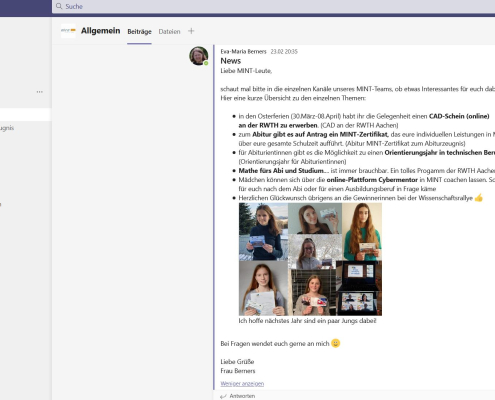495x400 pixels.
Task: Click into the Suche search field
Action: (x=273, y=6)
